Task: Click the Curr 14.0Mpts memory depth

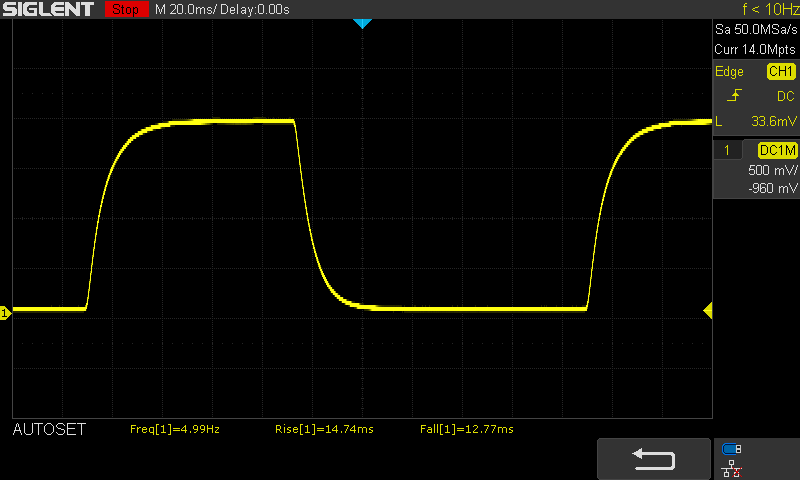Action: [755, 49]
